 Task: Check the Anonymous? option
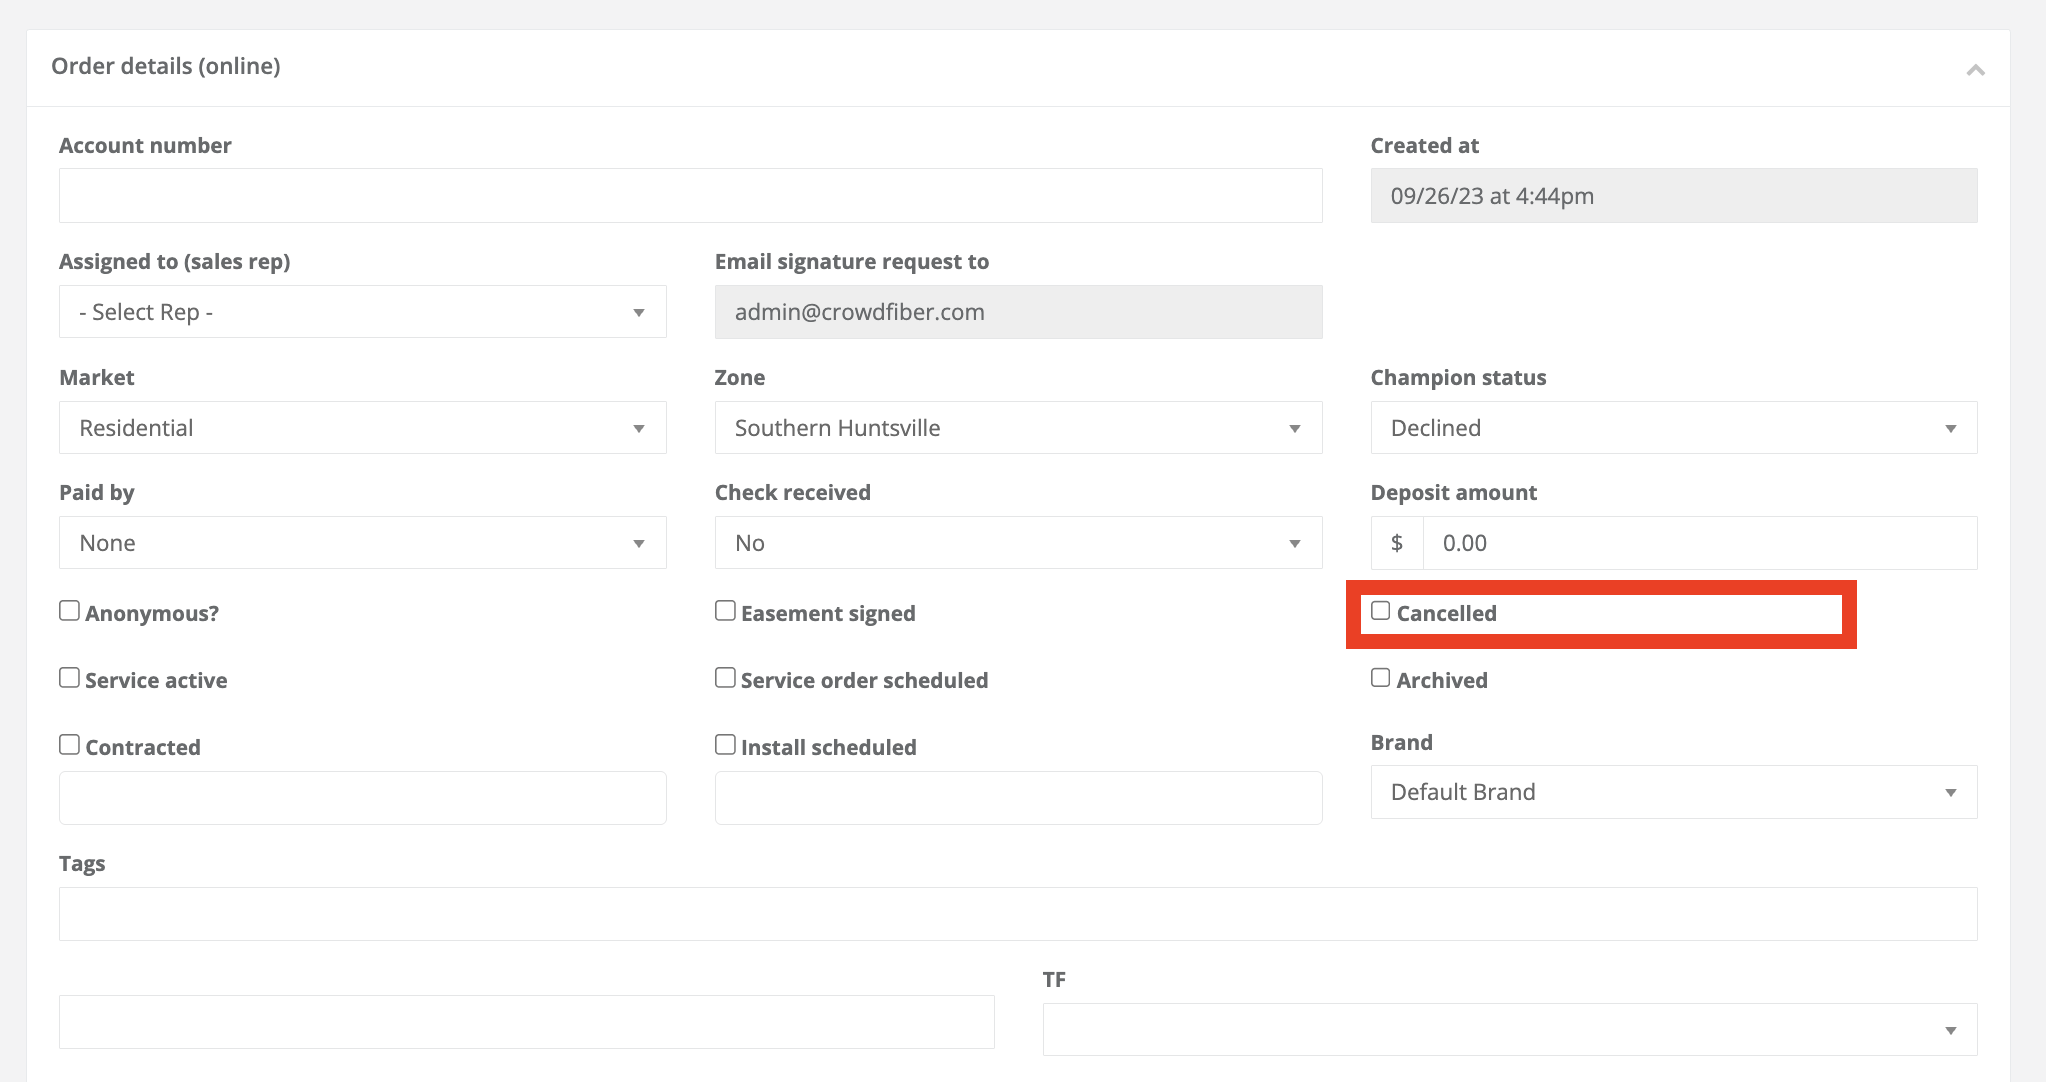click(68, 609)
